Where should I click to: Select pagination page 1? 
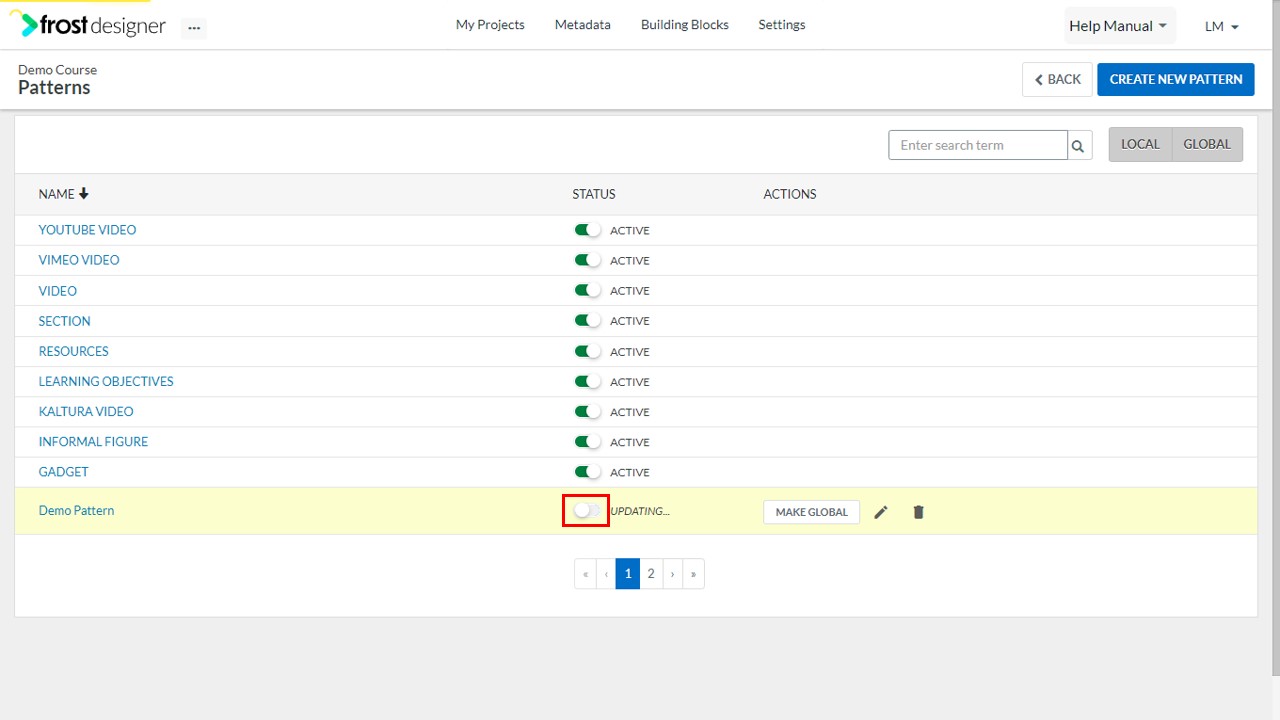(x=628, y=574)
